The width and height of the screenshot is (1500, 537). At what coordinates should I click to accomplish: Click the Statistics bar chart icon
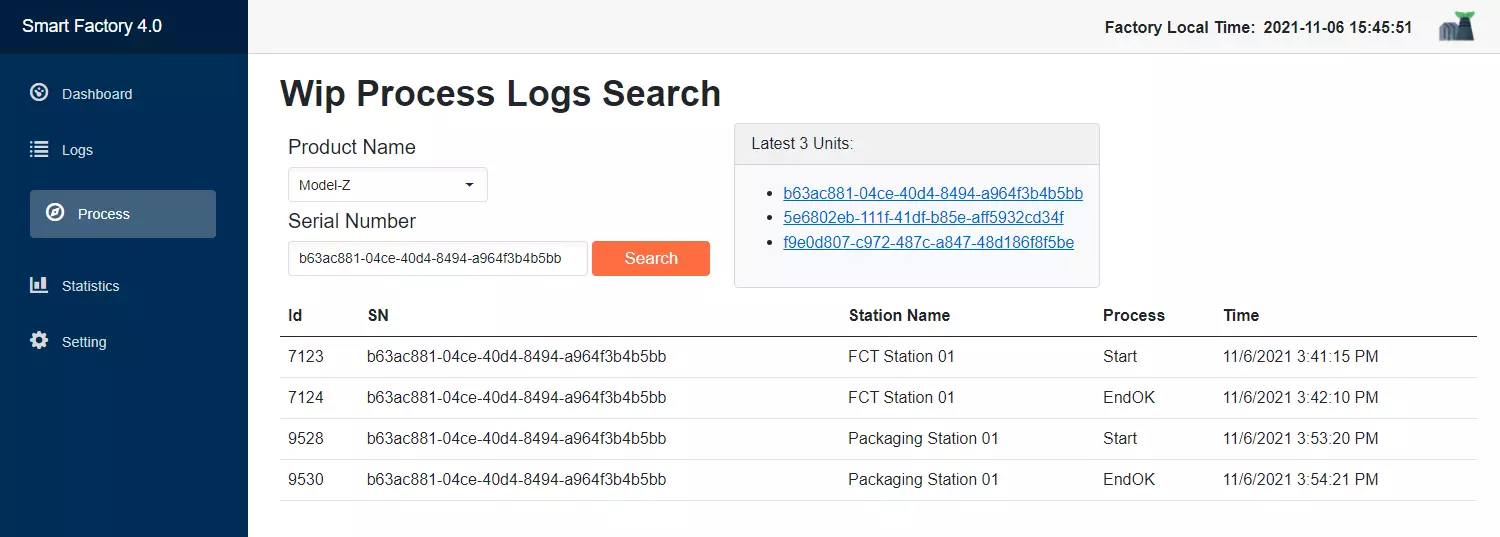(39, 285)
